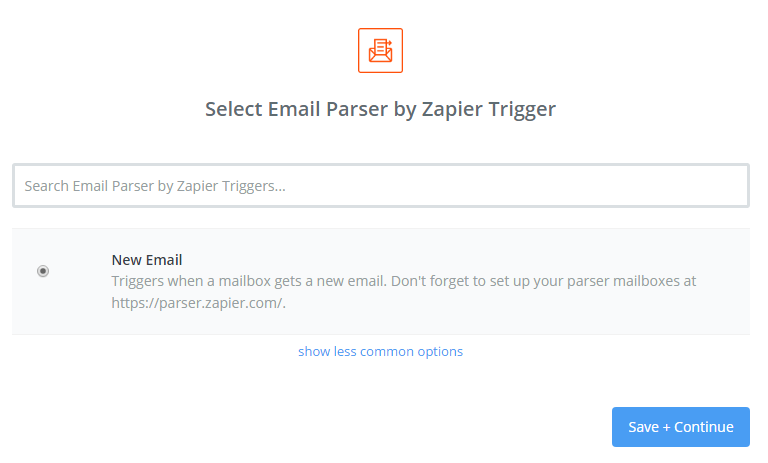This screenshot has height=463, width=768.
Task: Click 'show less common options' link
Action: click(380, 351)
